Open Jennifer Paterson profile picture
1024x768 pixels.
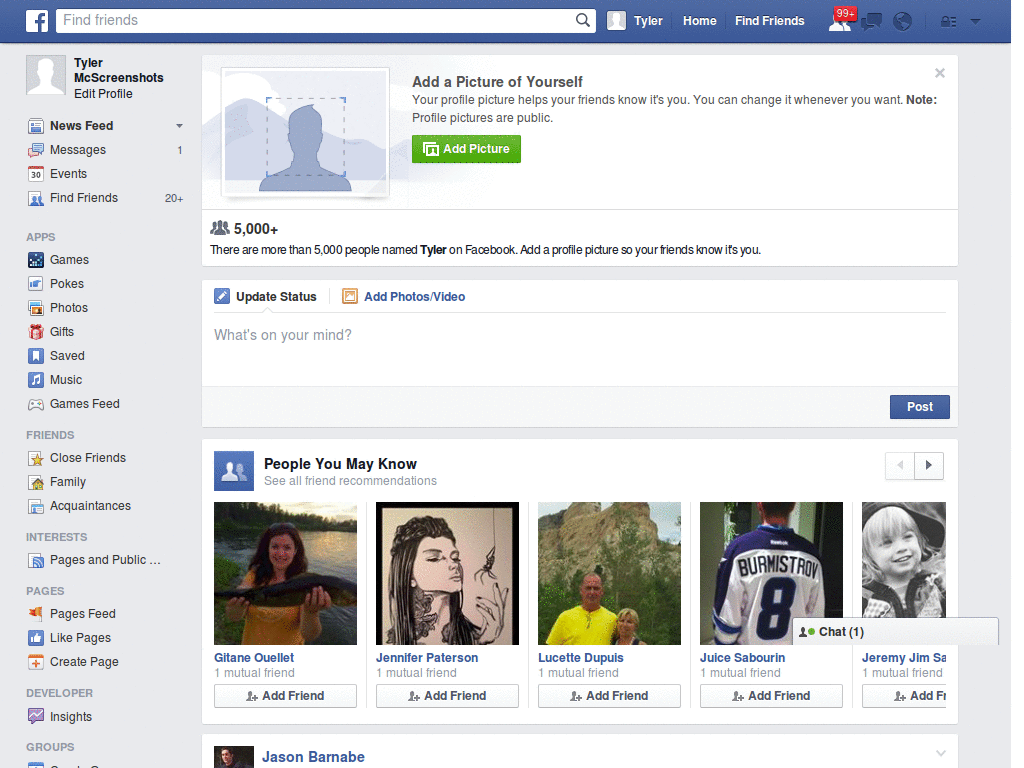tap(447, 573)
